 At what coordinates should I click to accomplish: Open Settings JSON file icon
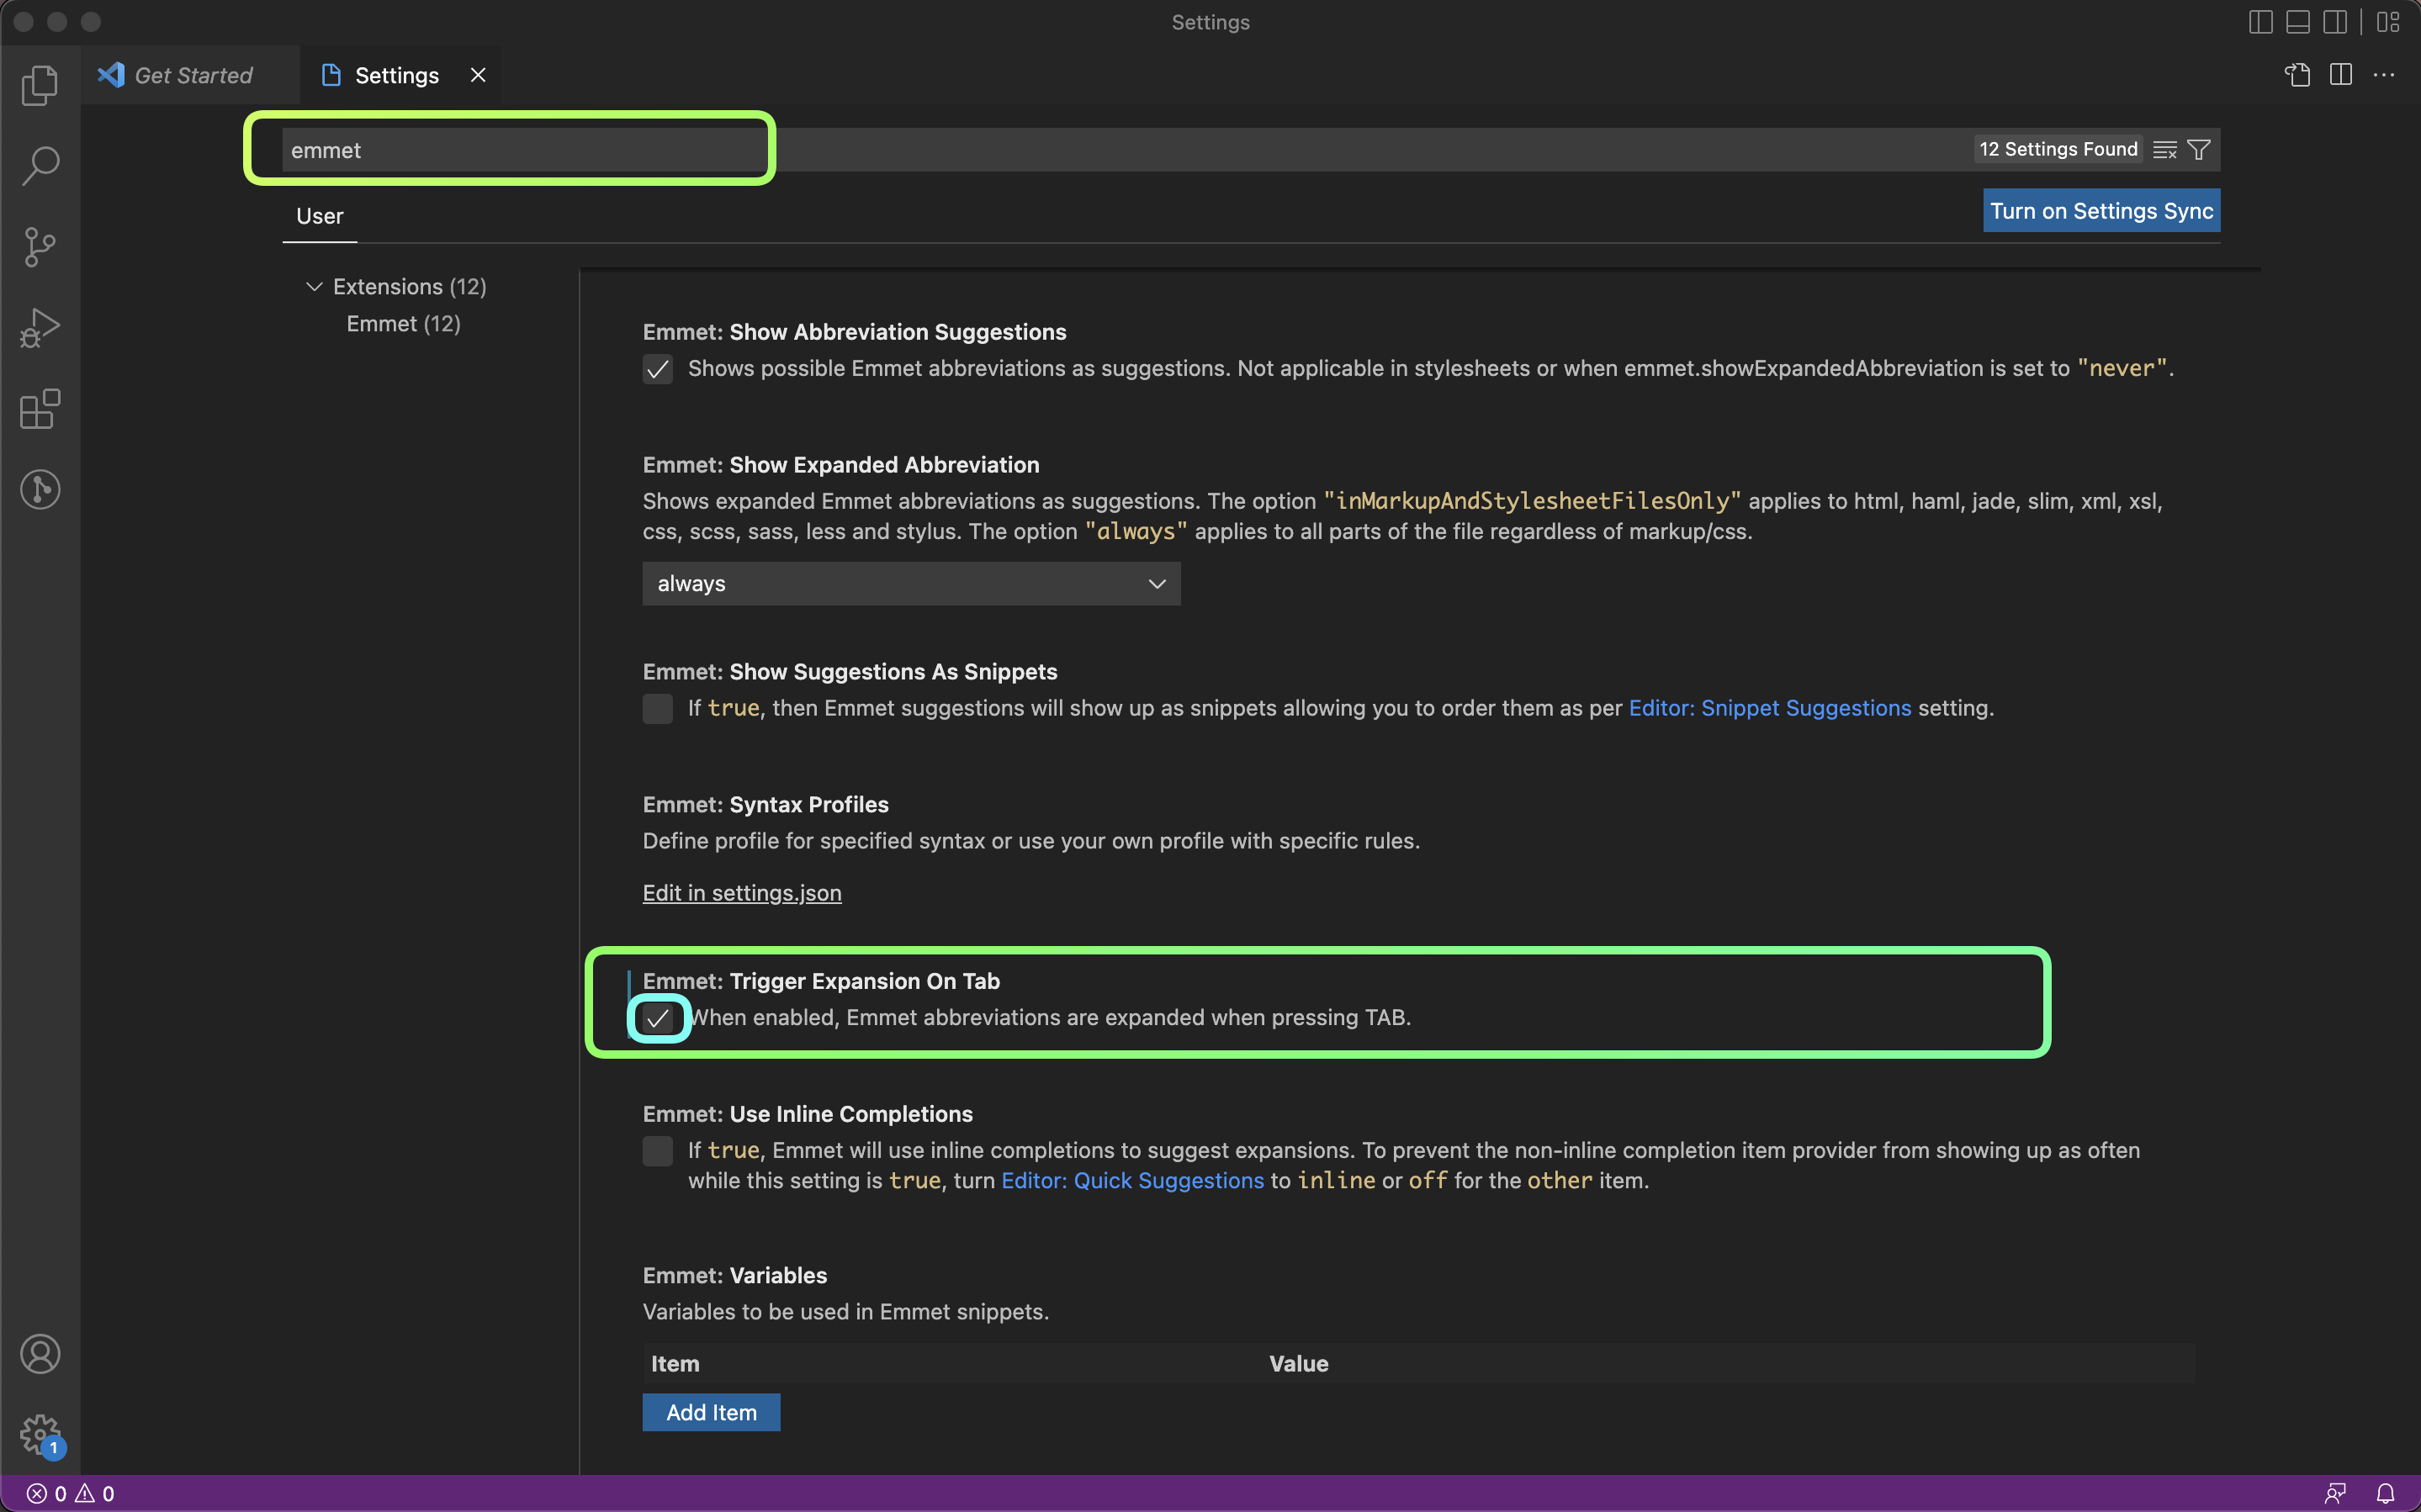coord(2297,75)
